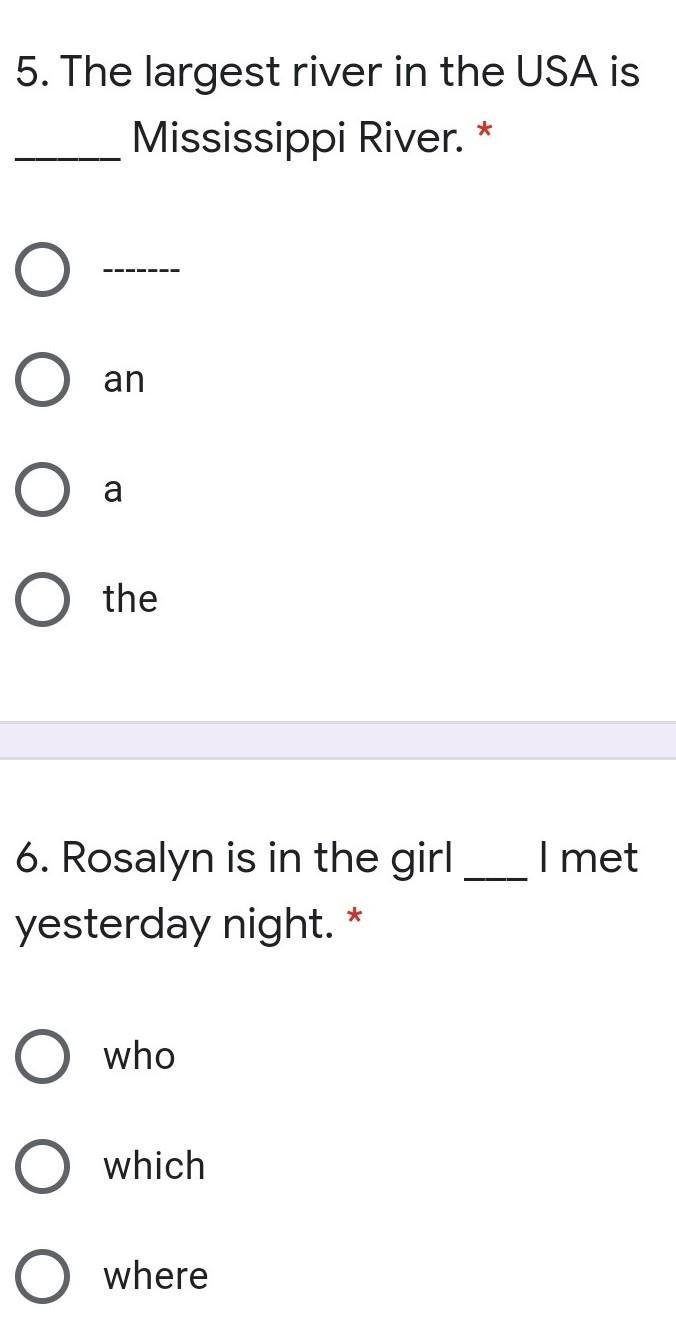This screenshot has height=1325, width=676.
Task: Click the 'the' answer label text
Action: pos(130,599)
